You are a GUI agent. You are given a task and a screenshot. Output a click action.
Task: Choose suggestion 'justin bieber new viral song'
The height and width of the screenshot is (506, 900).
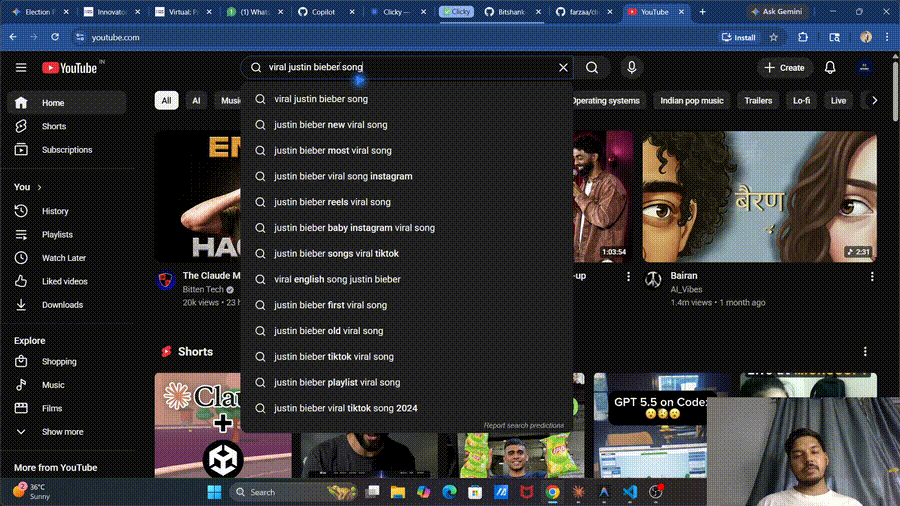(406, 124)
